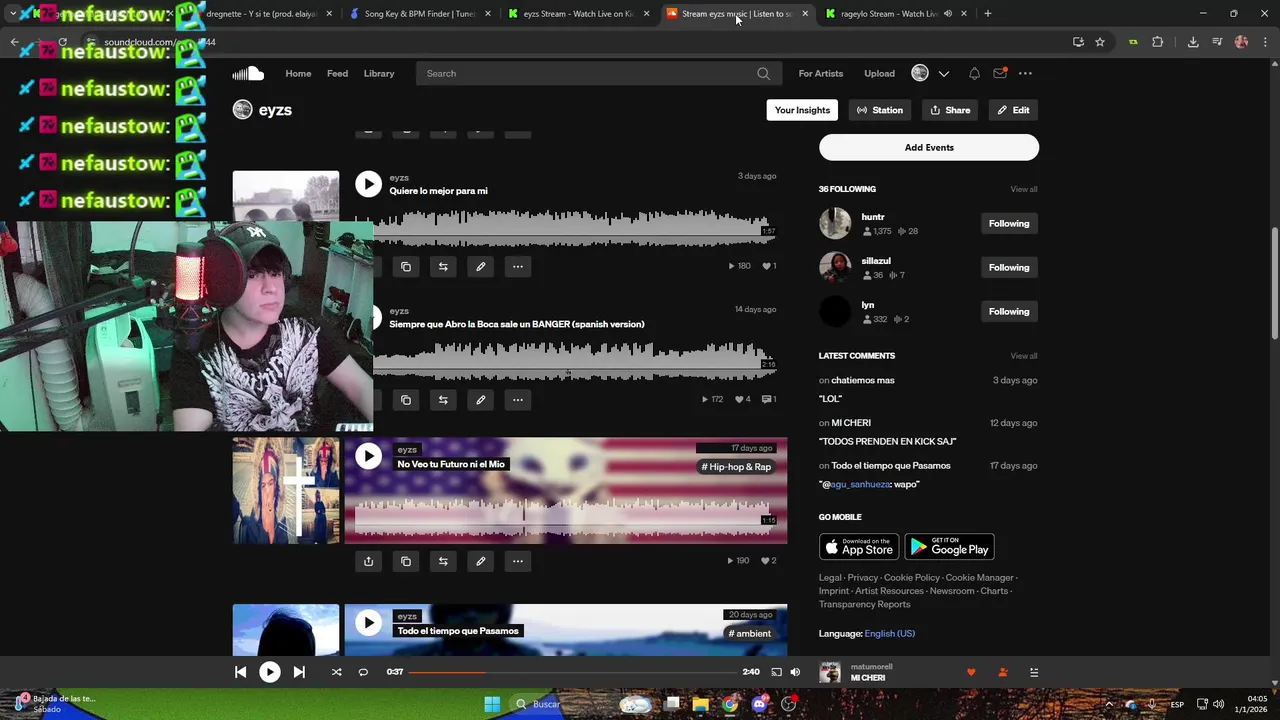Open the Feed page
1280x720 pixels.
pos(337,73)
